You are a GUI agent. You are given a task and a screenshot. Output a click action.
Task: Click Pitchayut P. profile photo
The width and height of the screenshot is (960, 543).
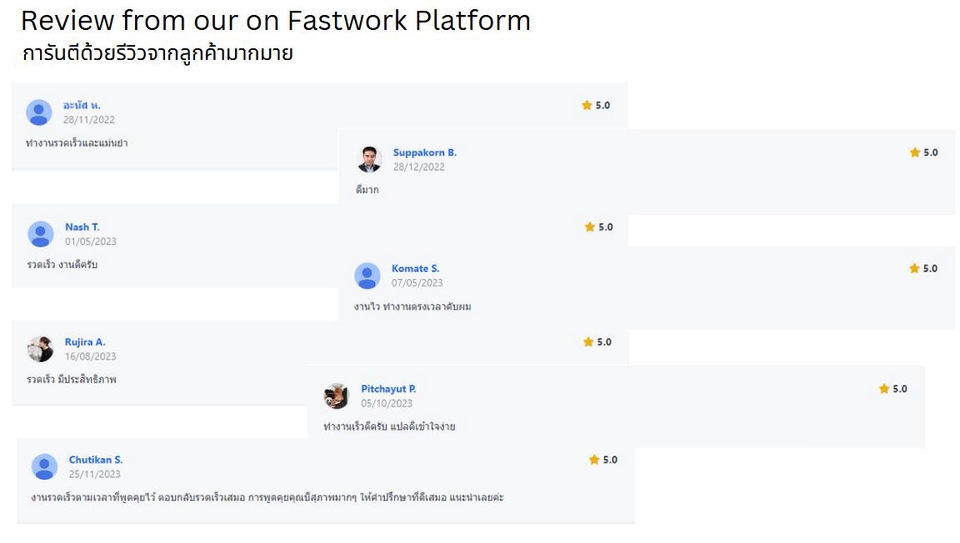tap(336, 396)
